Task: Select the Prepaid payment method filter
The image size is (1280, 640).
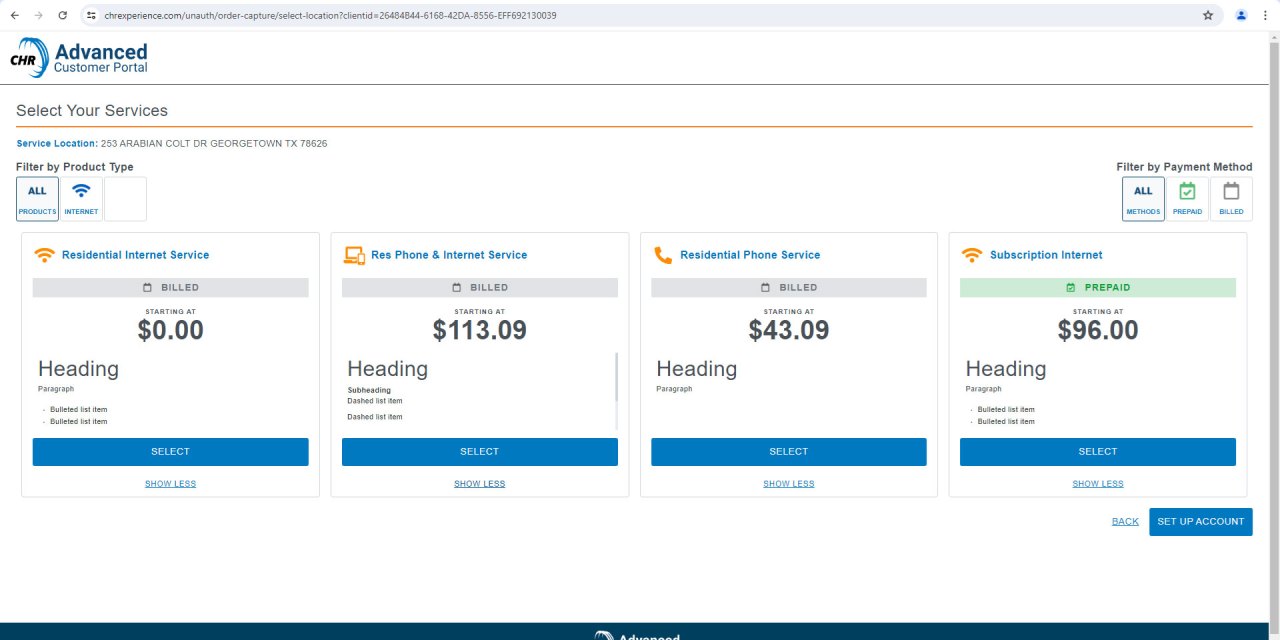Action: pos(1187,198)
